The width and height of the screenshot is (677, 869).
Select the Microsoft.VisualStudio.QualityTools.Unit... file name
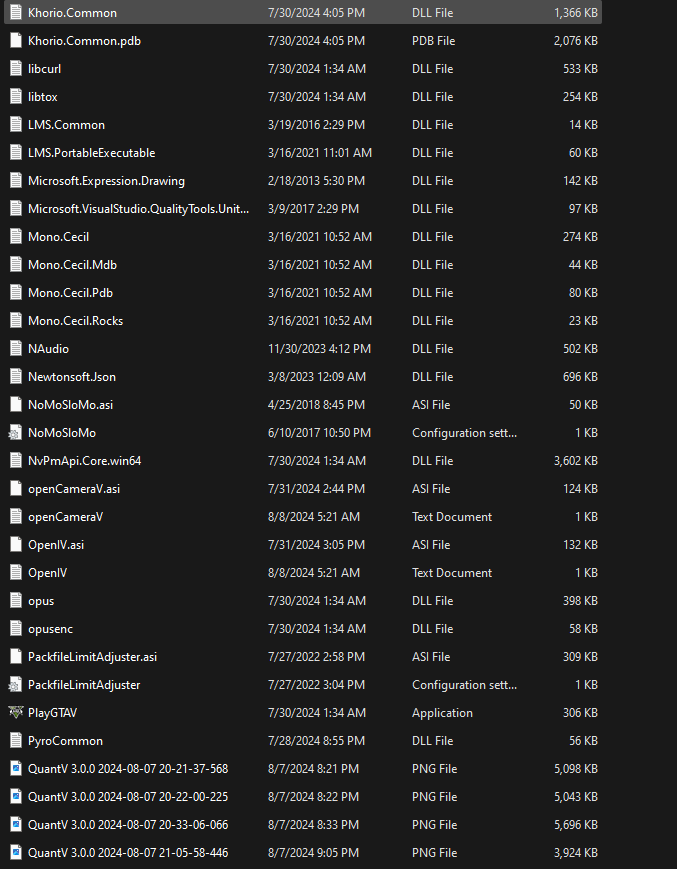[x=139, y=208]
